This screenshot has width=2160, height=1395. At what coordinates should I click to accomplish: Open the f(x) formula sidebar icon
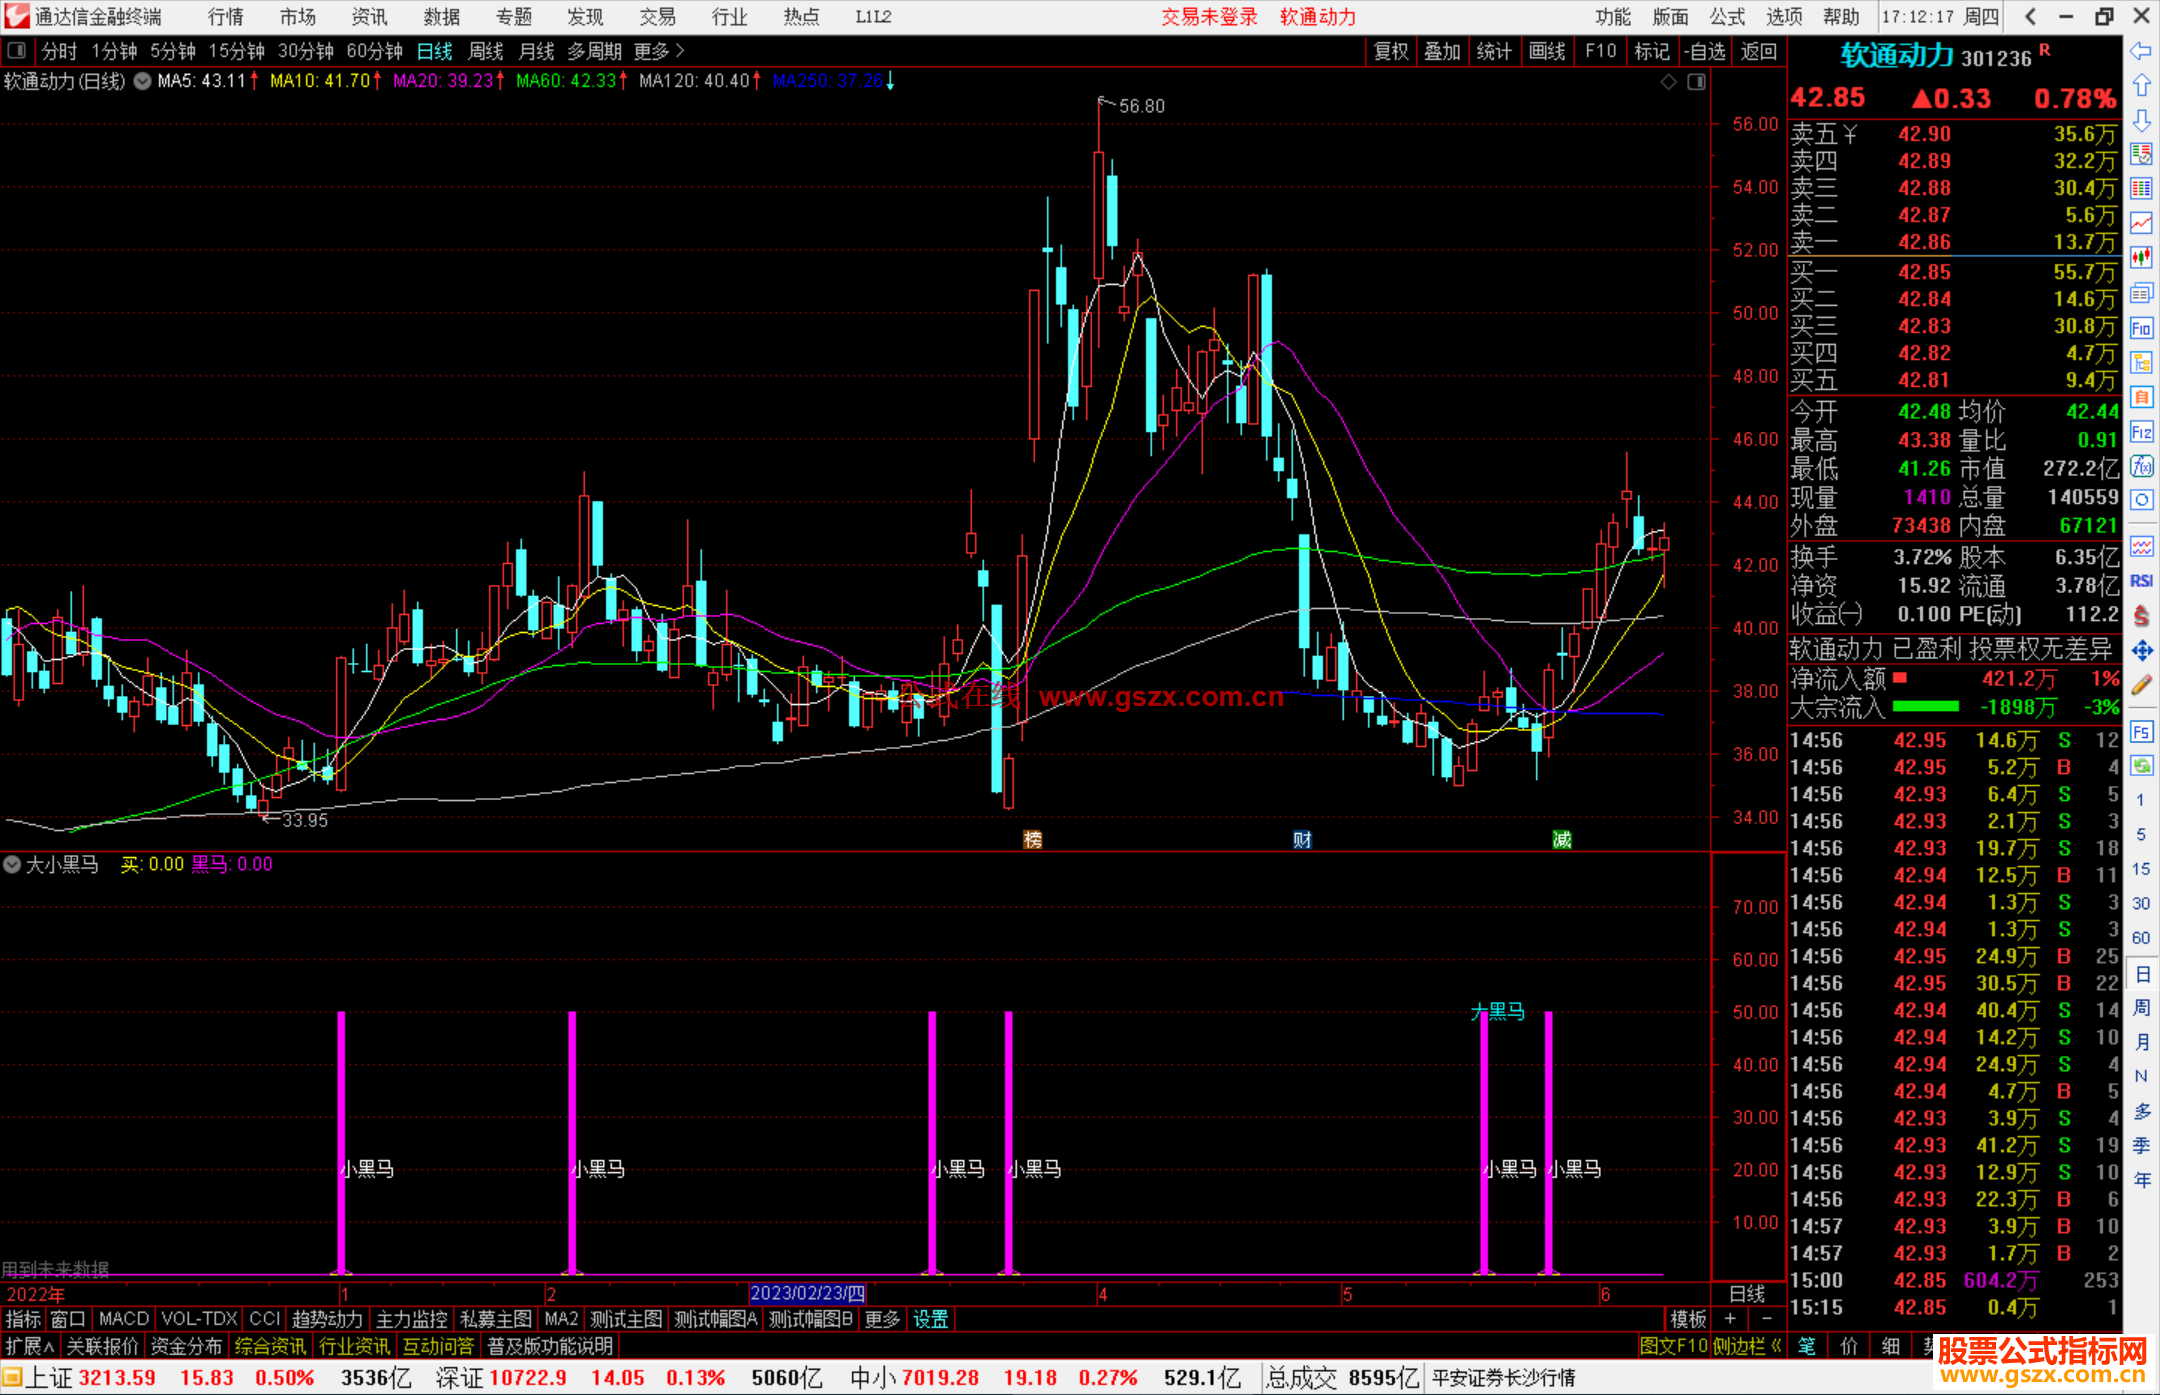(2141, 466)
